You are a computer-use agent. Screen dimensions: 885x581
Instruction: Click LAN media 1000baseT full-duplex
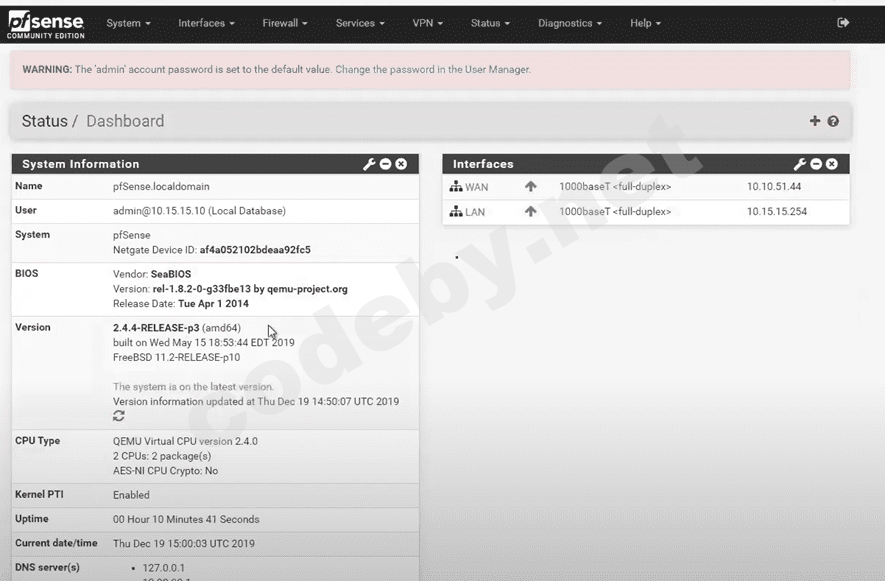coord(615,211)
